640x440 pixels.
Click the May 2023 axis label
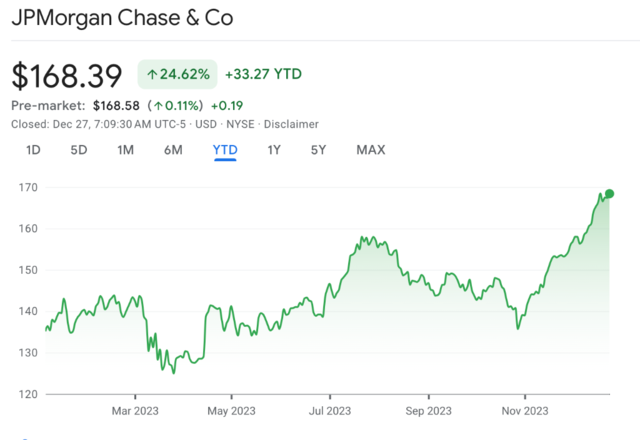pyautogui.click(x=231, y=411)
